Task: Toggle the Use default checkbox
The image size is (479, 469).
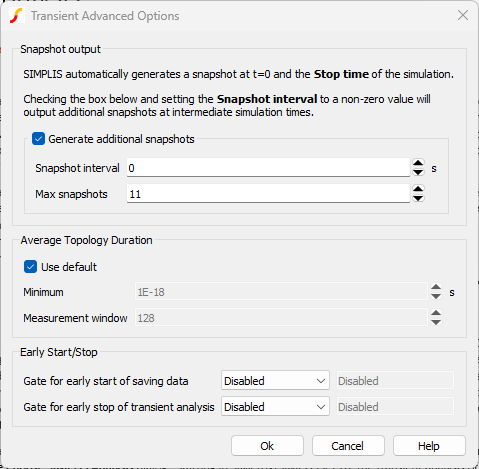Action: point(30,267)
